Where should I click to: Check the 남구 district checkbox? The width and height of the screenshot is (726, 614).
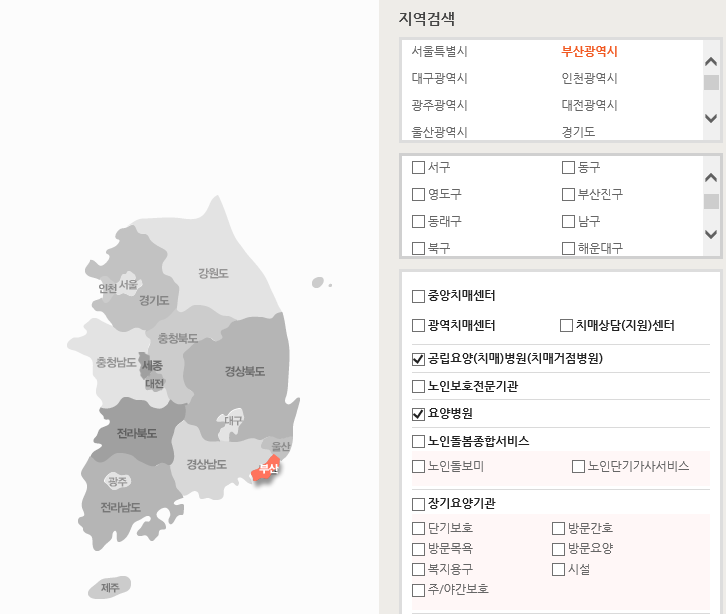pos(568,221)
